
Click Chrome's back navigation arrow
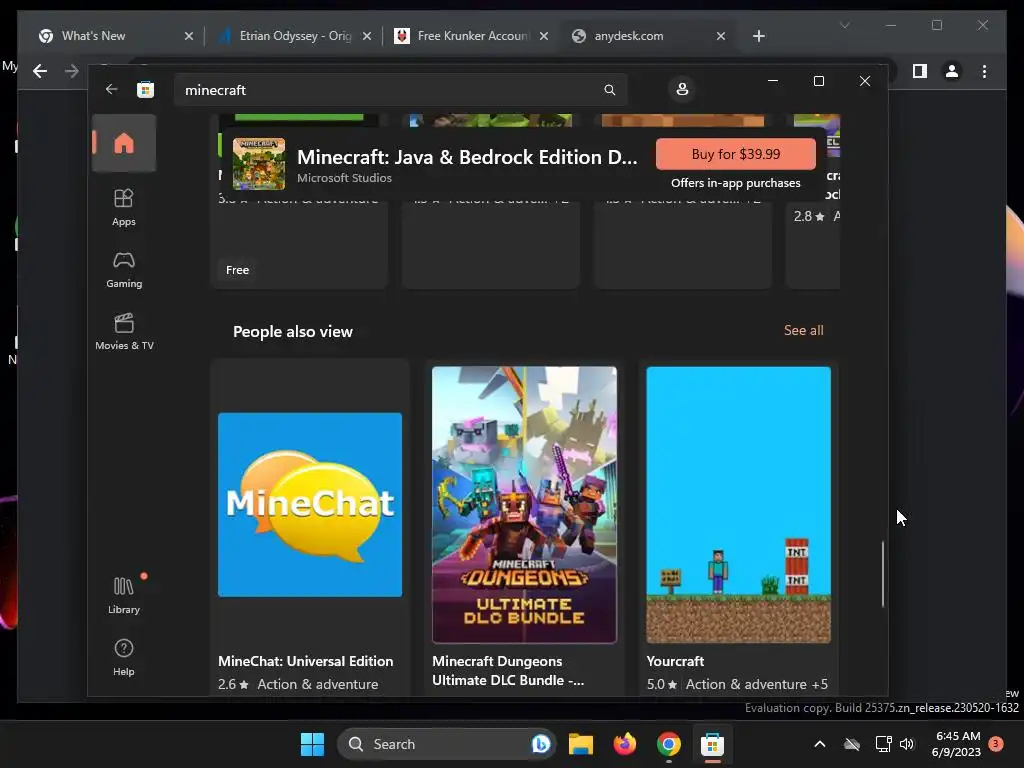click(40, 71)
